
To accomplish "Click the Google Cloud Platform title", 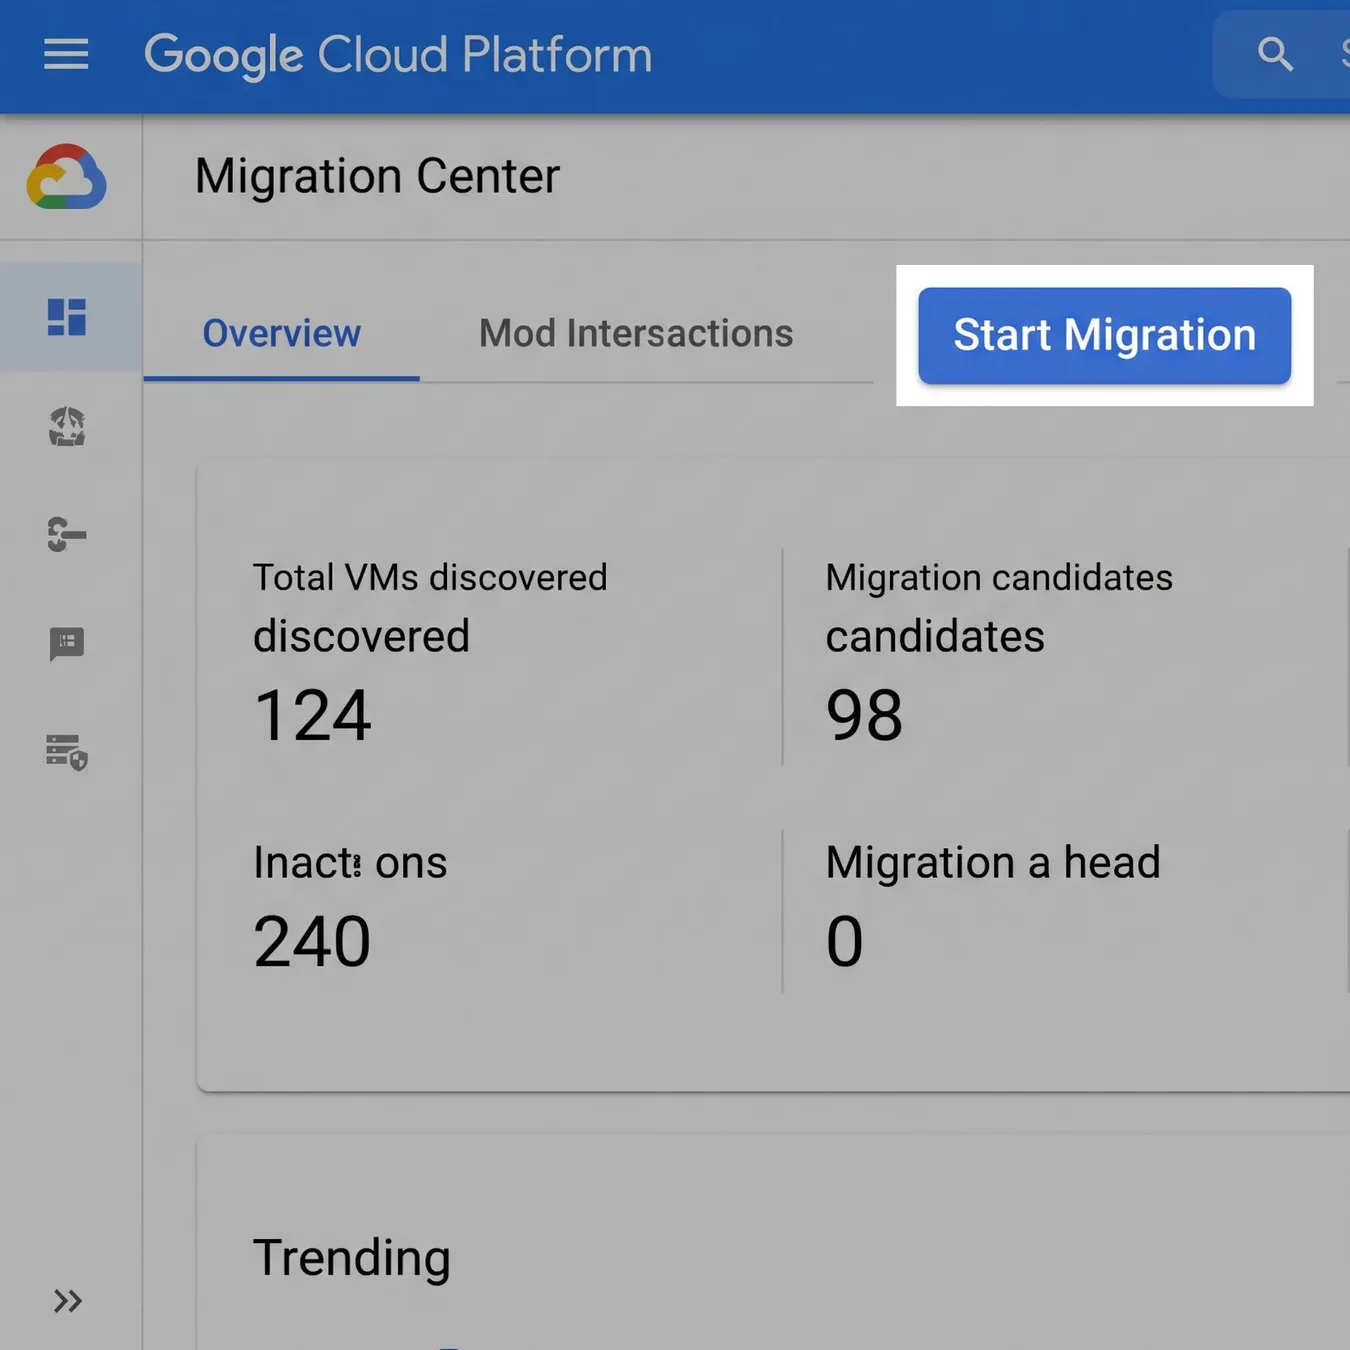I will point(398,55).
